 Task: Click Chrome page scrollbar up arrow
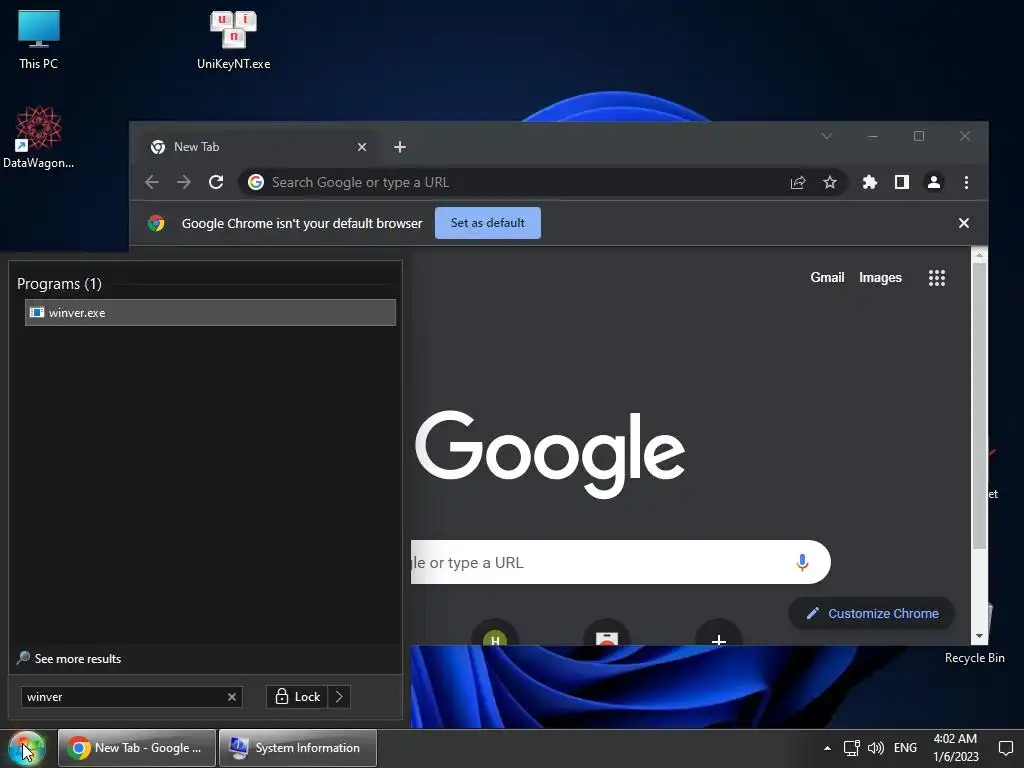click(979, 255)
